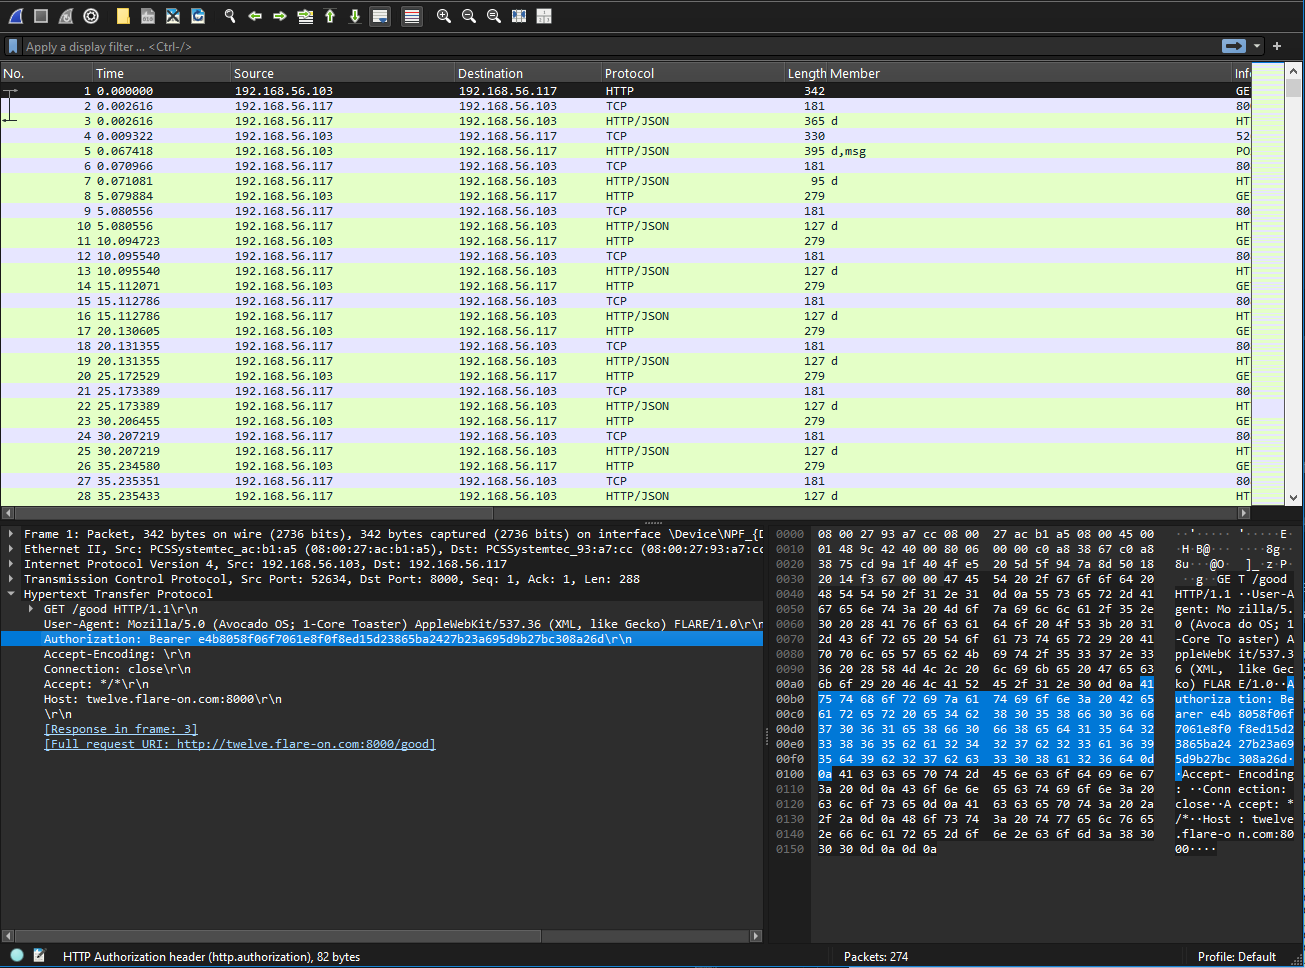Go to the last packet
This screenshot has height=968, width=1305.
click(354, 16)
